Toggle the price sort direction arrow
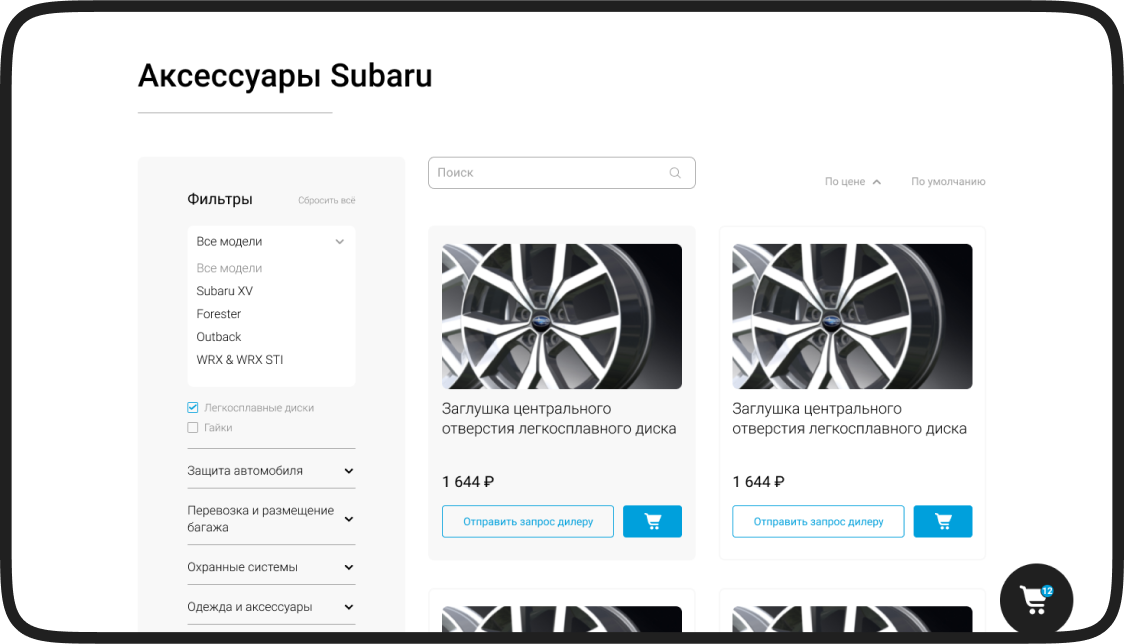 [x=877, y=182]
